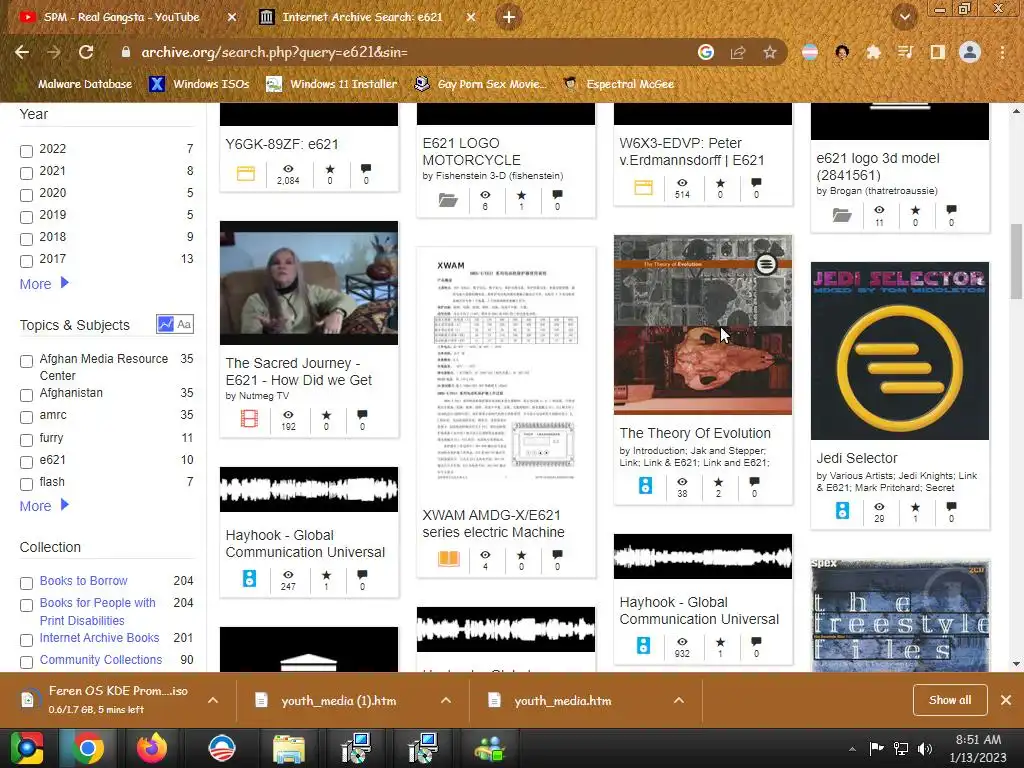The height and width of the screenshot is (768, 1024).
Task: Click Show all downloads button
Action: 950,700
